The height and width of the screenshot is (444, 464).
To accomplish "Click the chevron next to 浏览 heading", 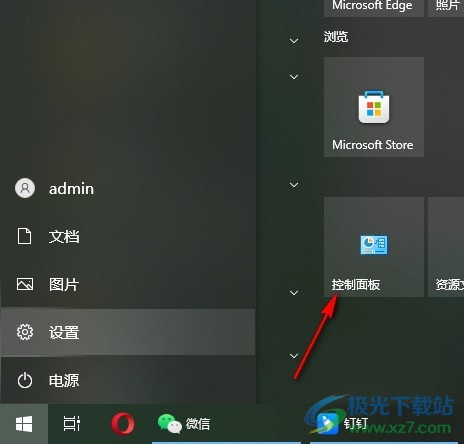I will point(294,41).
